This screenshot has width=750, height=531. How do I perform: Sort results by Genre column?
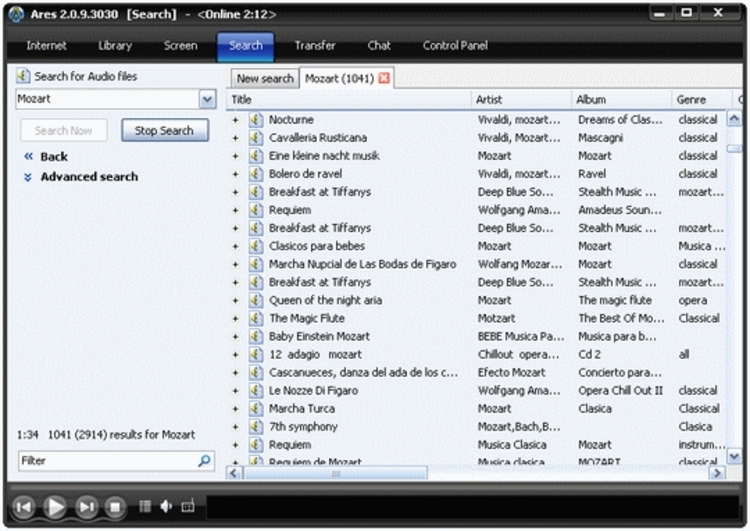point(702,100)
